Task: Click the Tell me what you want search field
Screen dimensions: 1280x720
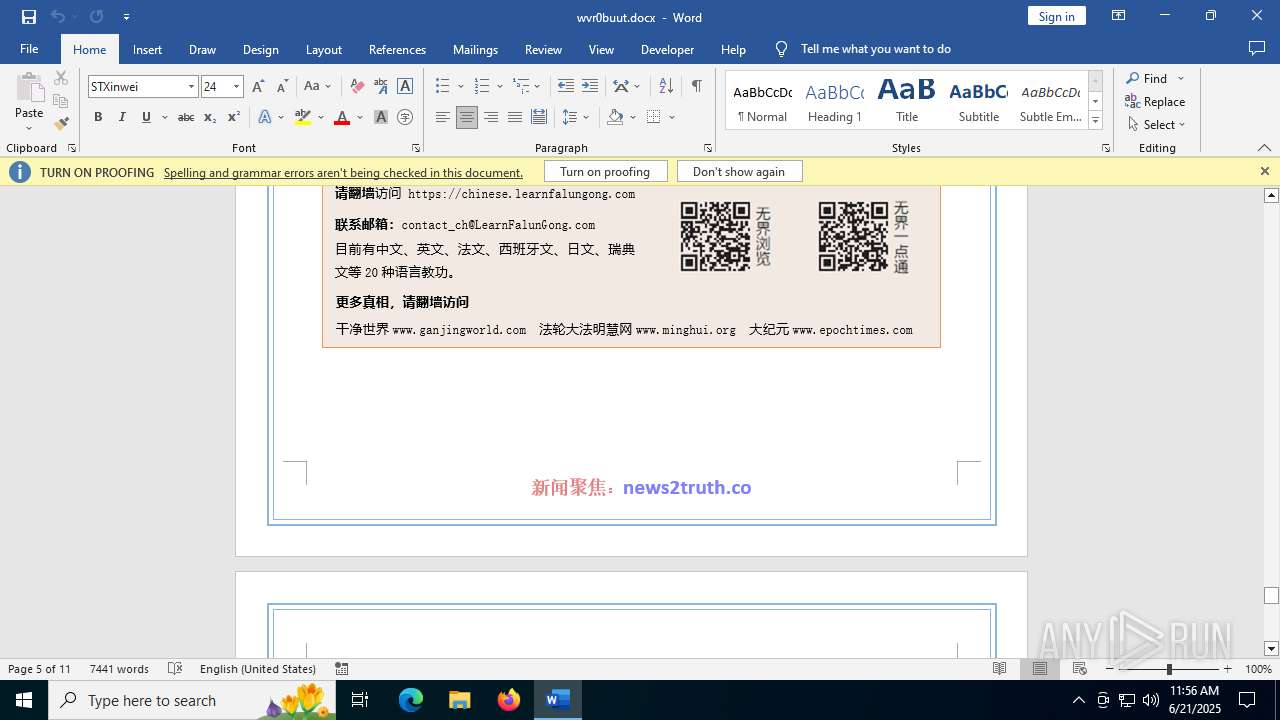Action: coord(875,49)
